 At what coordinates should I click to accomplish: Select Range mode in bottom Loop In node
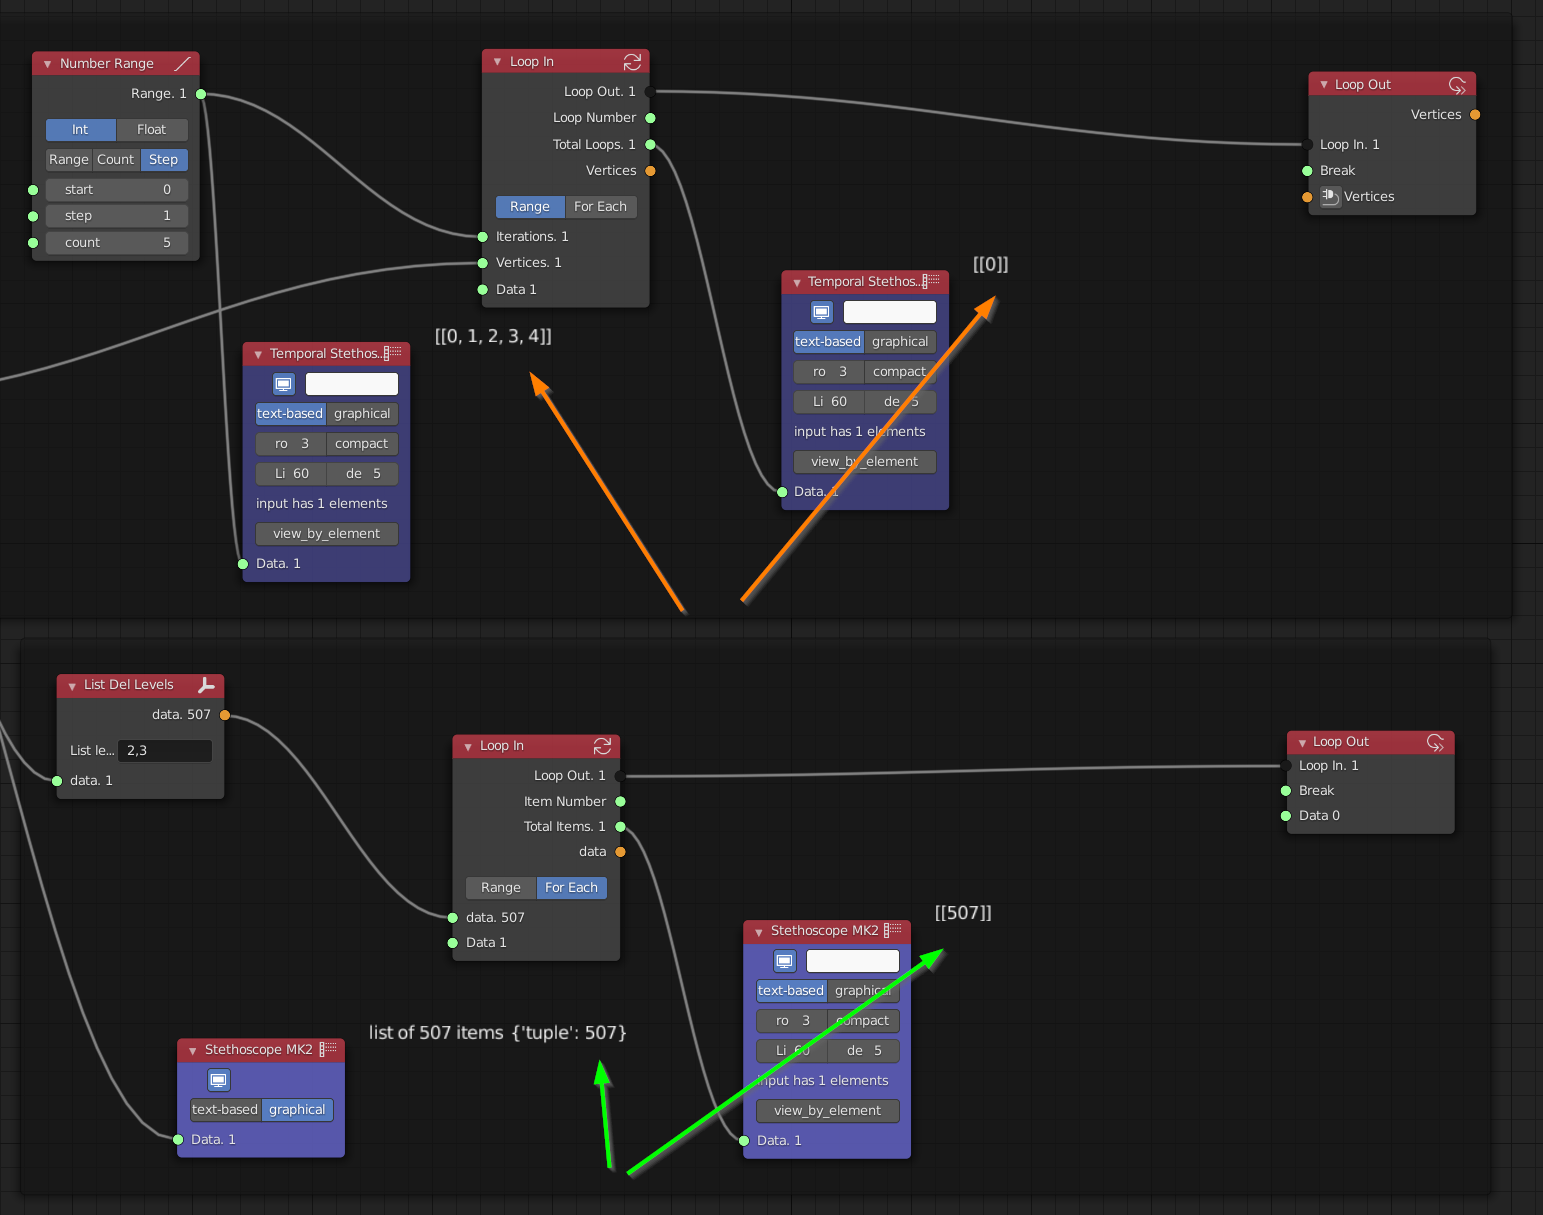[x=501, y=888]
